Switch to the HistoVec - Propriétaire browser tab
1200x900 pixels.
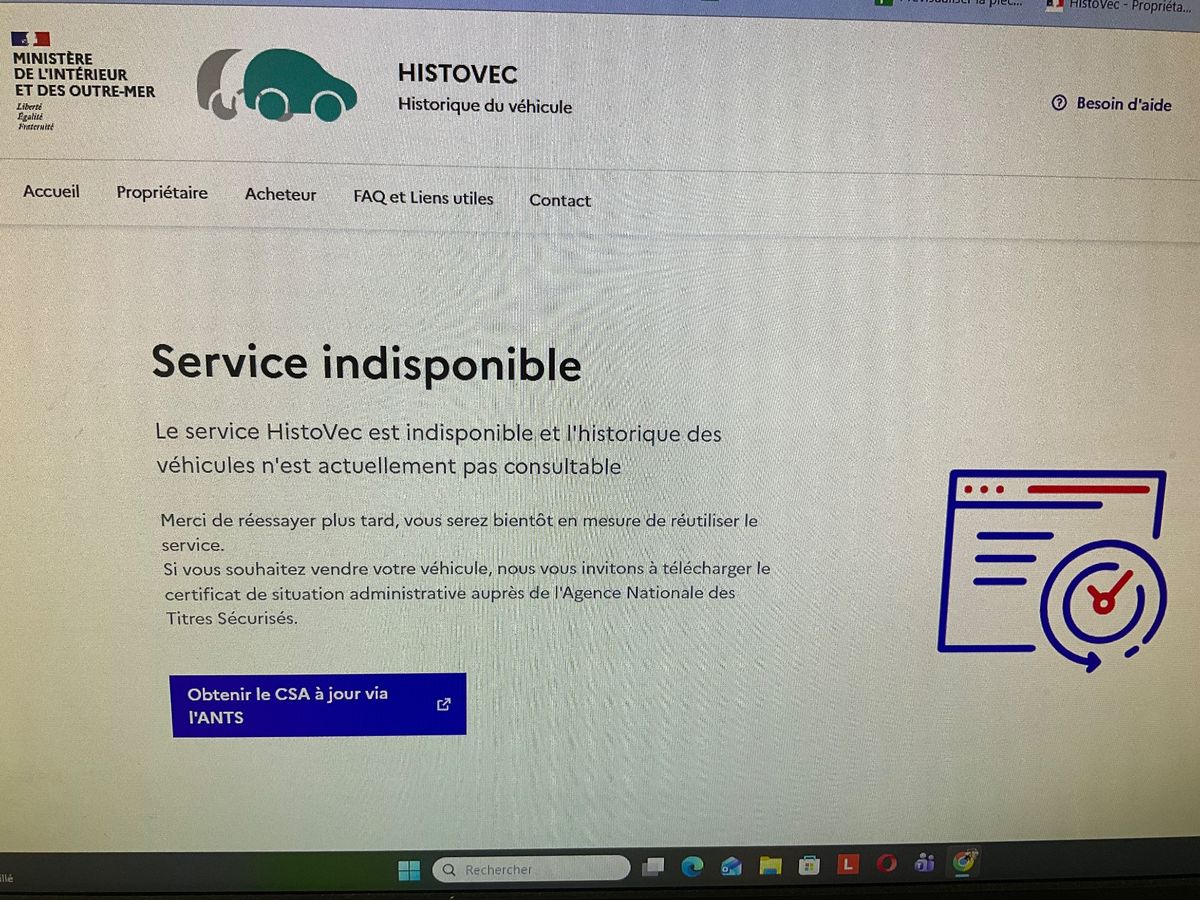click(x=1120, y=5)
